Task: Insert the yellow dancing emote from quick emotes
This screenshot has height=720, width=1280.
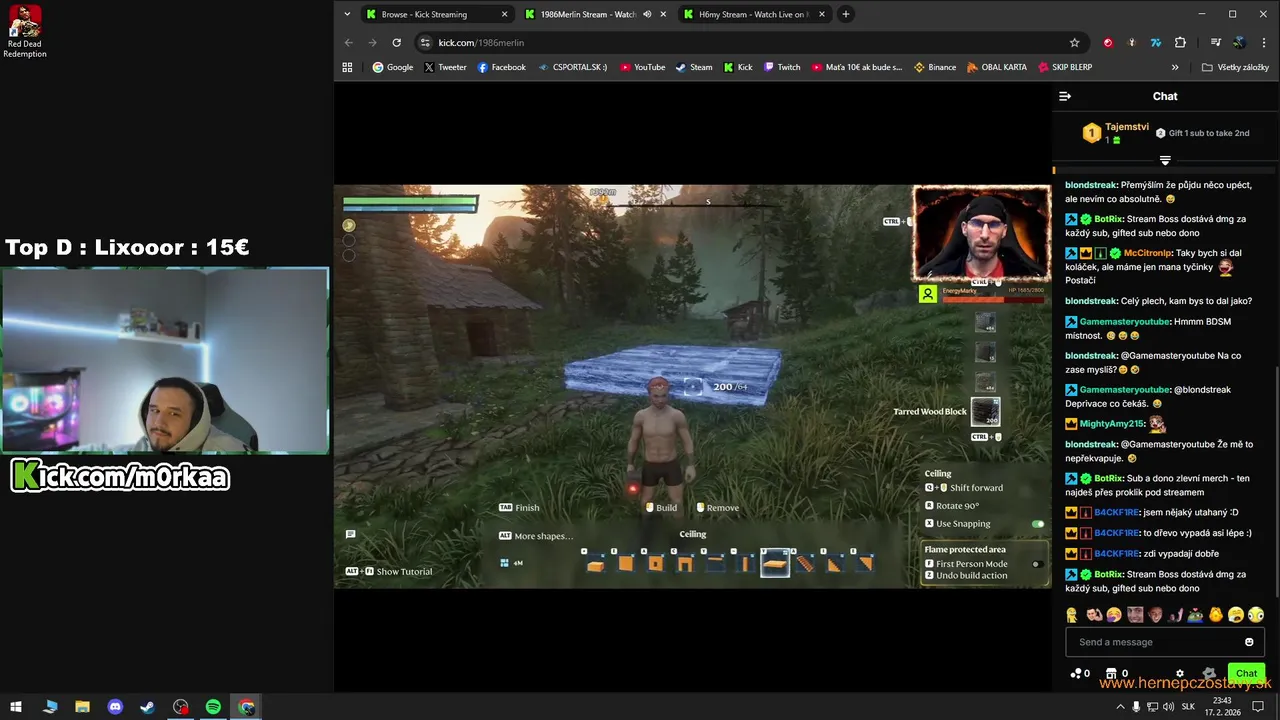Action: pos(1072,615)
